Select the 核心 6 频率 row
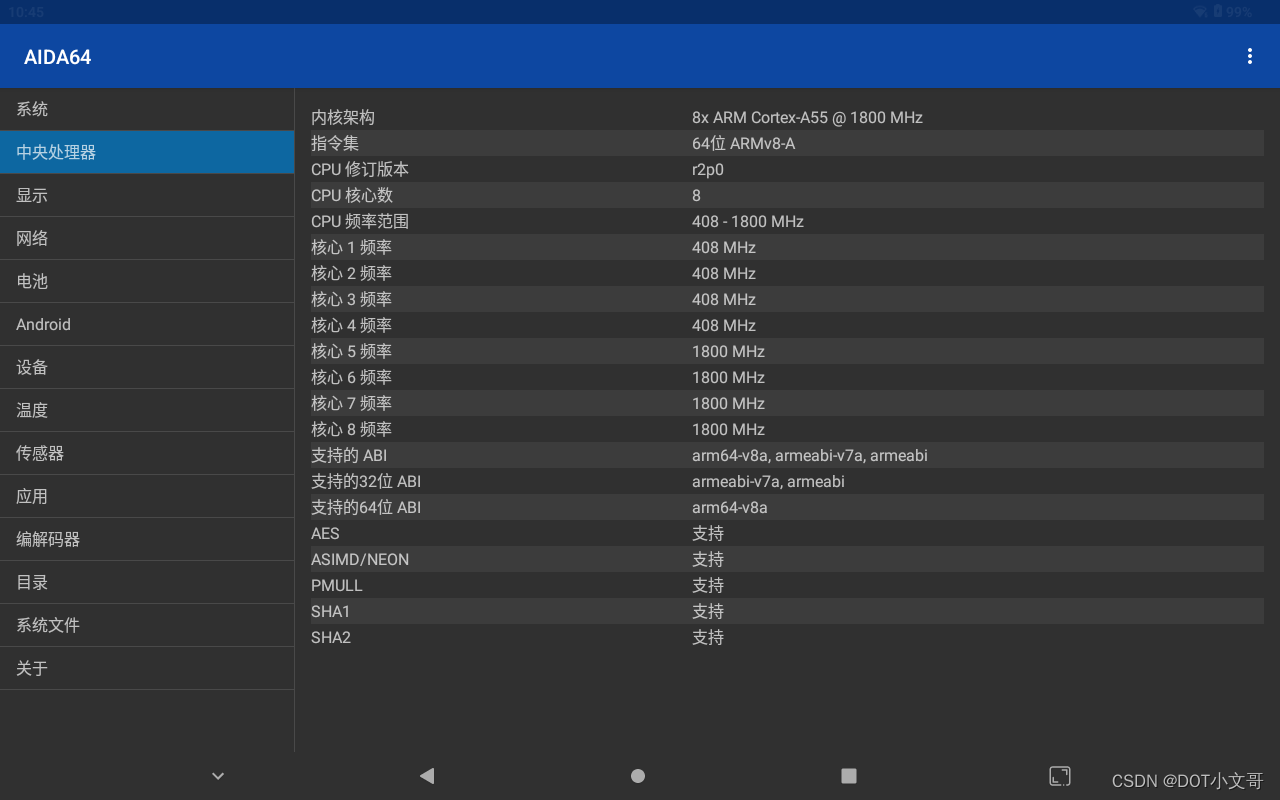Image resolution: width=1280 pixels, height=800 pixels. coord(787,377)
